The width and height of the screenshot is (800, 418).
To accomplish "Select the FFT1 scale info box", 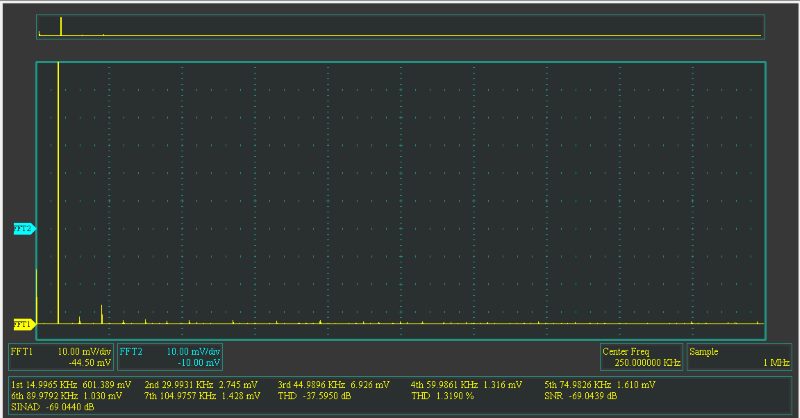I will pos(61,357).
